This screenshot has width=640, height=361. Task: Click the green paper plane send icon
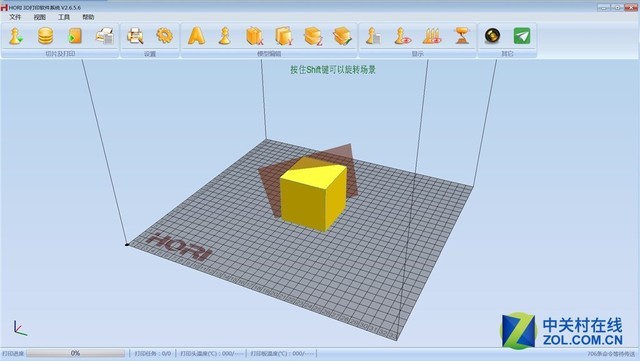[522, 36]
